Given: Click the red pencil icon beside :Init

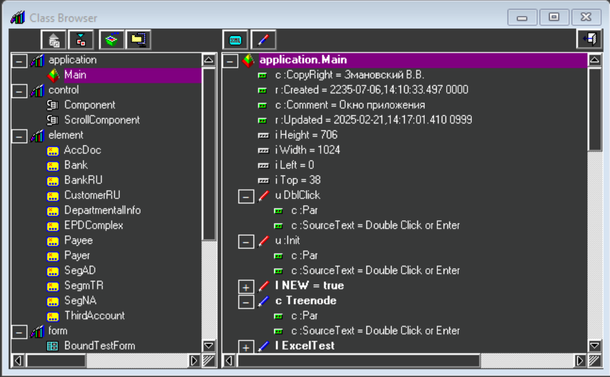Looking at the screenshot, I should coord(263,241).
